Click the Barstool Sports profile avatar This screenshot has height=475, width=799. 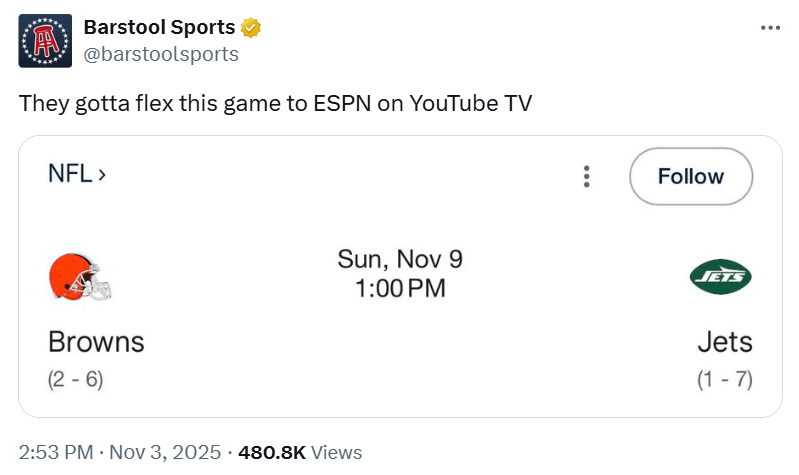click(x=45, y=40)
